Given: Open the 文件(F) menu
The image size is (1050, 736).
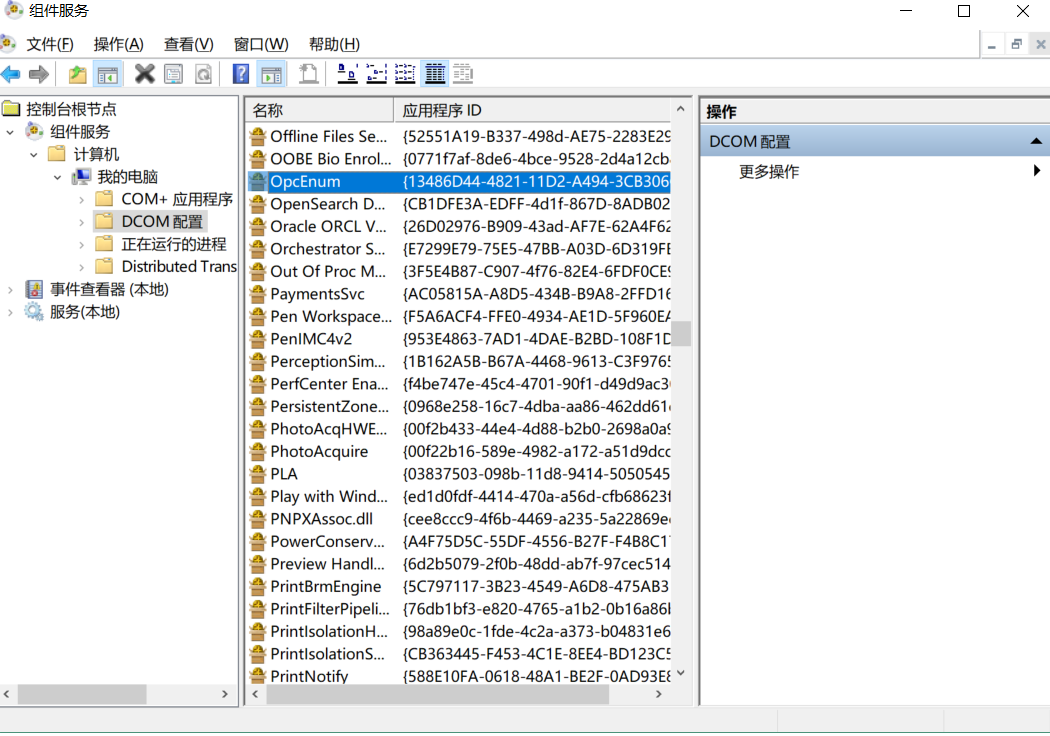Looking at the screenshot, I should click(x=50, y=44).
